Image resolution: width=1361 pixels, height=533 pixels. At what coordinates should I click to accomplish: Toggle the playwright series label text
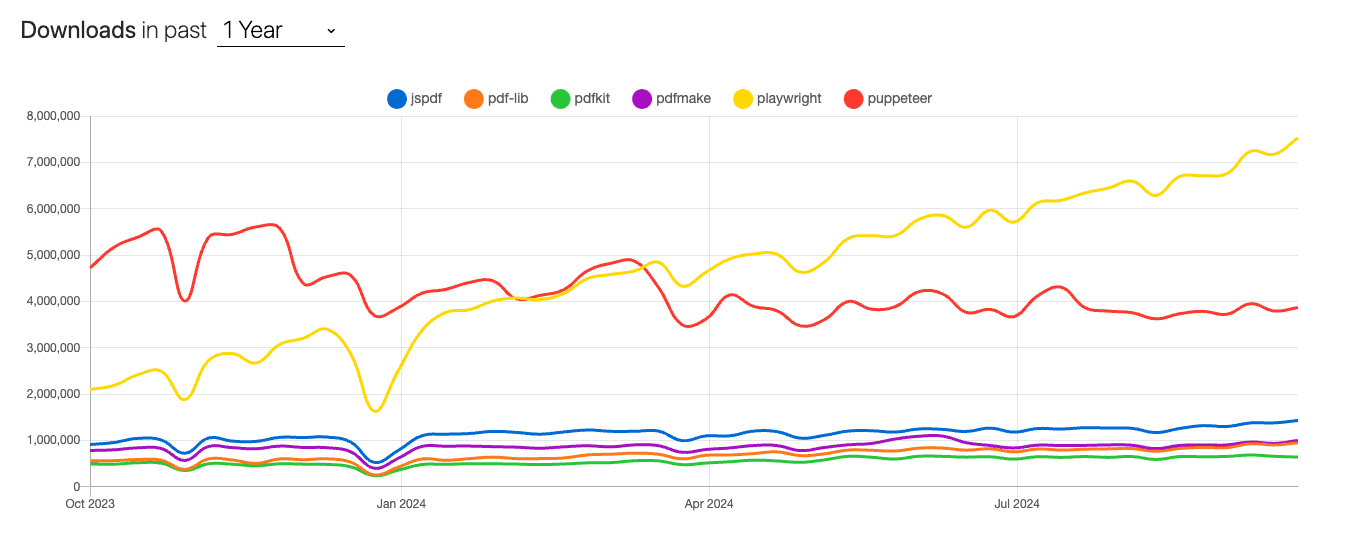[x=789, y=98]
